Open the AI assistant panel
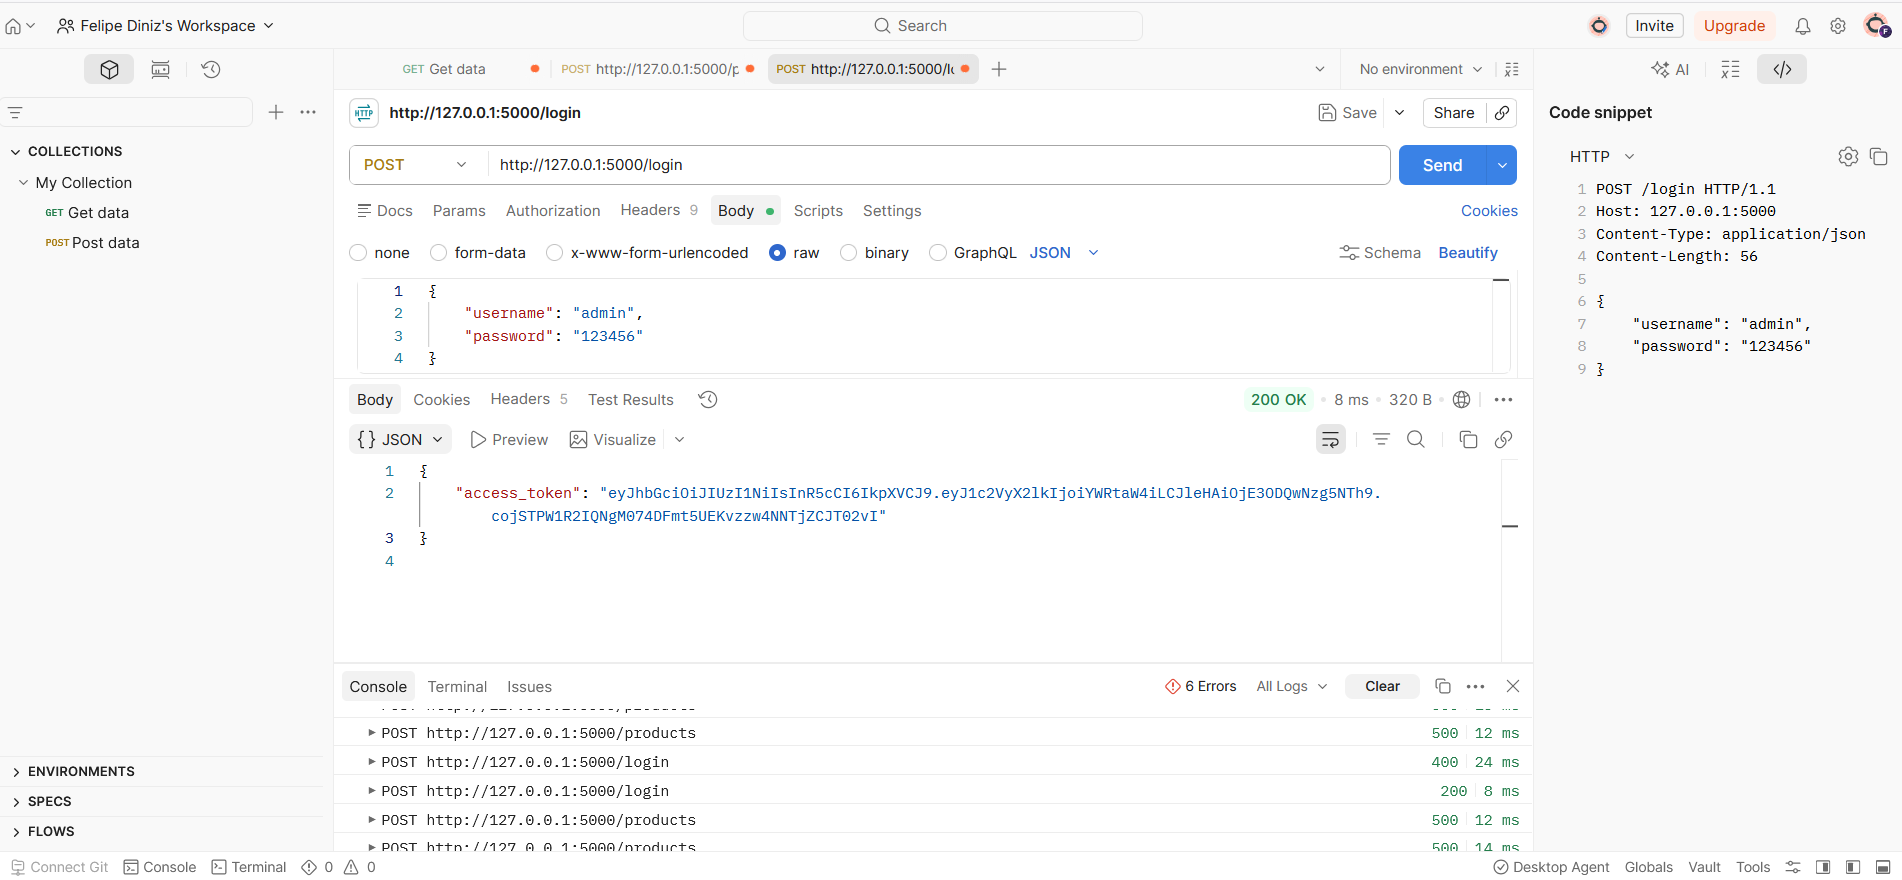This screenshot has width=1902, height=880. coord(1670,69)
